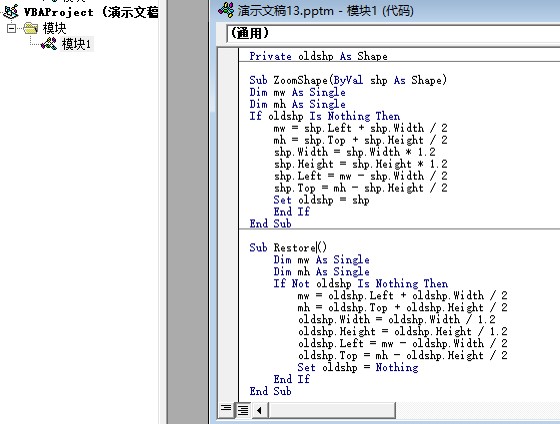Click the VBAProject root icon
Screen dimensions: 560x424
click(11, 12)
